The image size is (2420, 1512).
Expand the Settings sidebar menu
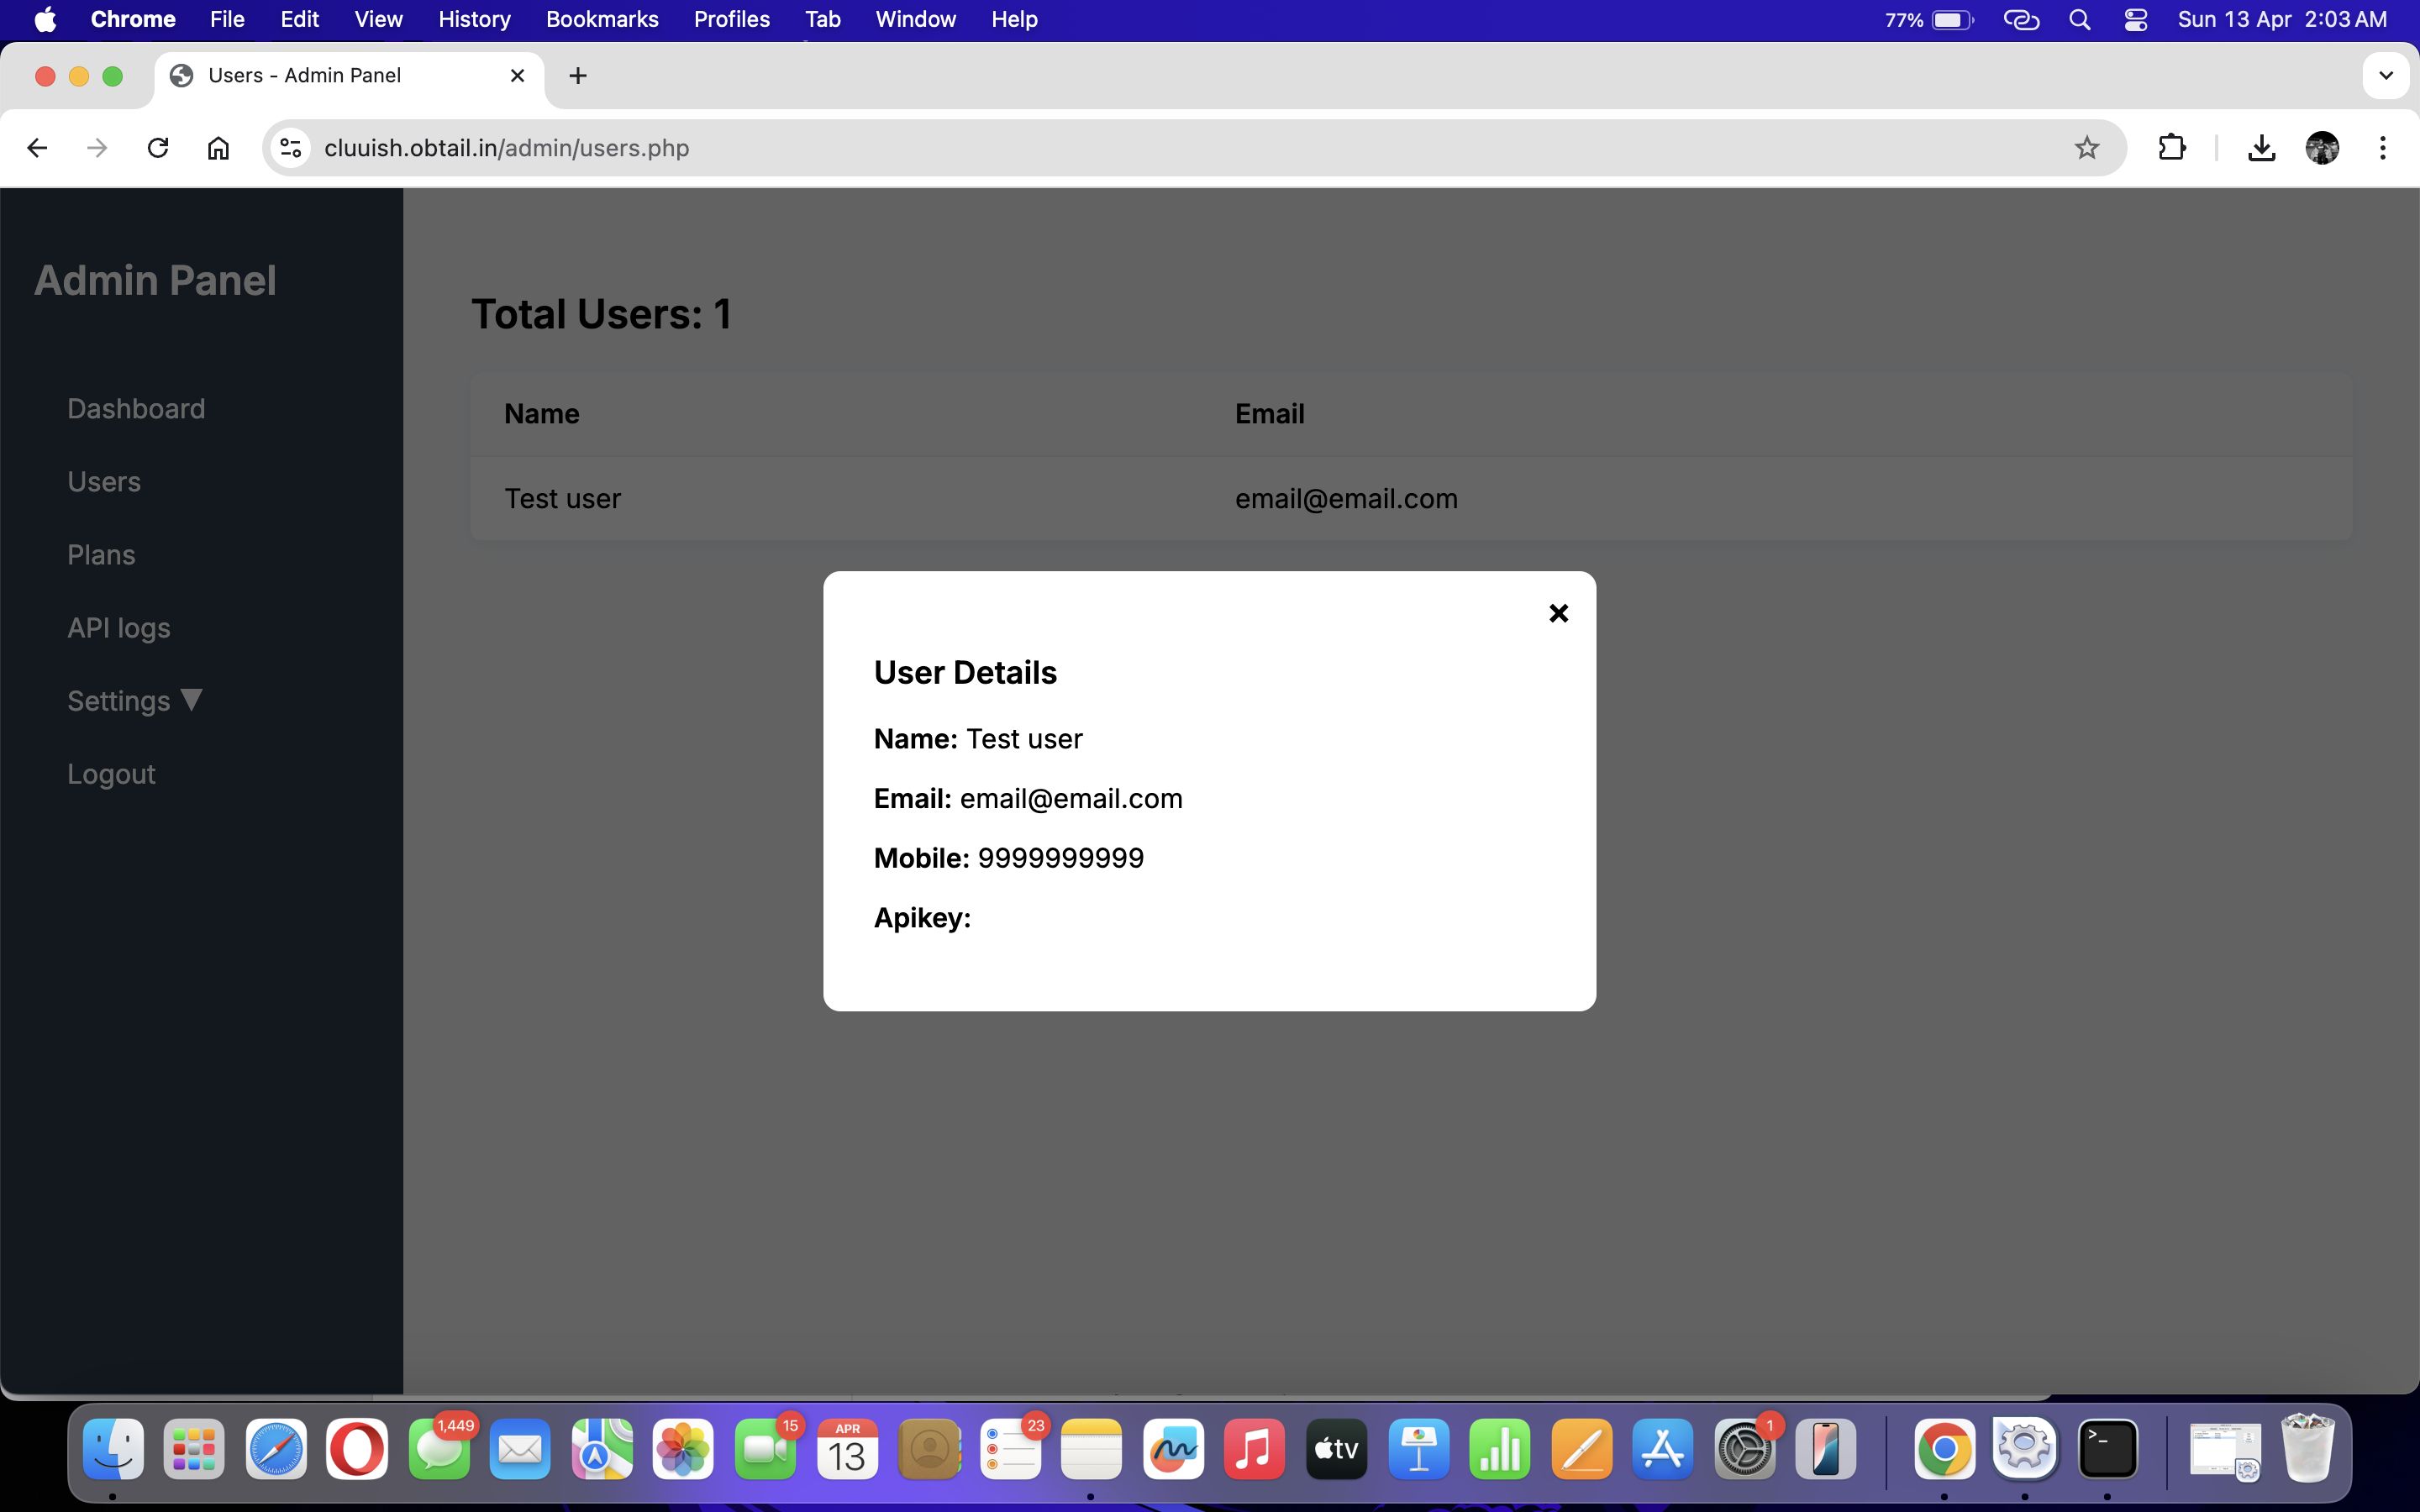134,701
